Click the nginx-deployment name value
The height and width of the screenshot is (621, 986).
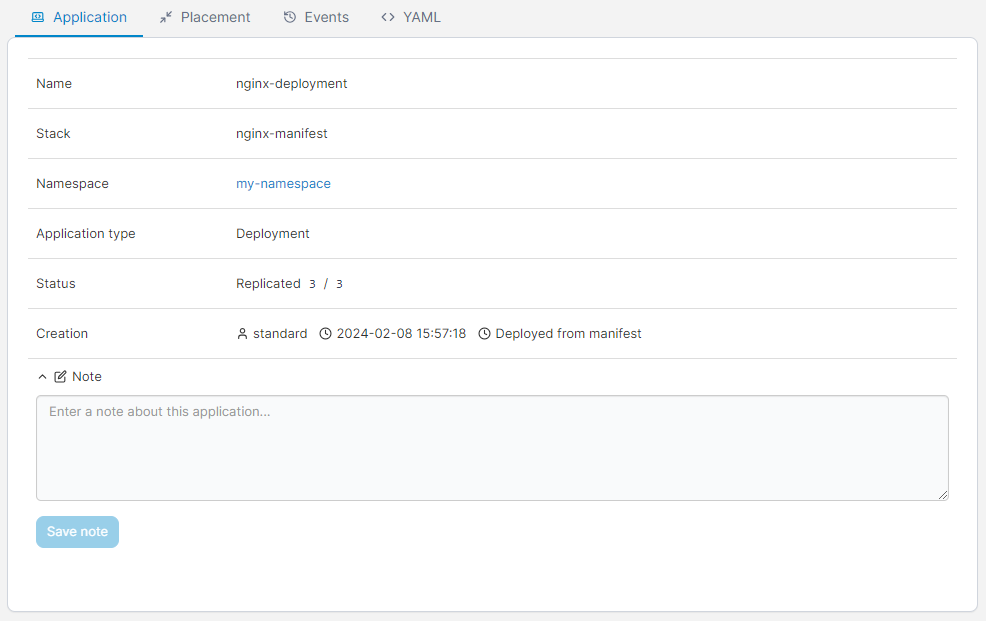point(291,84)
